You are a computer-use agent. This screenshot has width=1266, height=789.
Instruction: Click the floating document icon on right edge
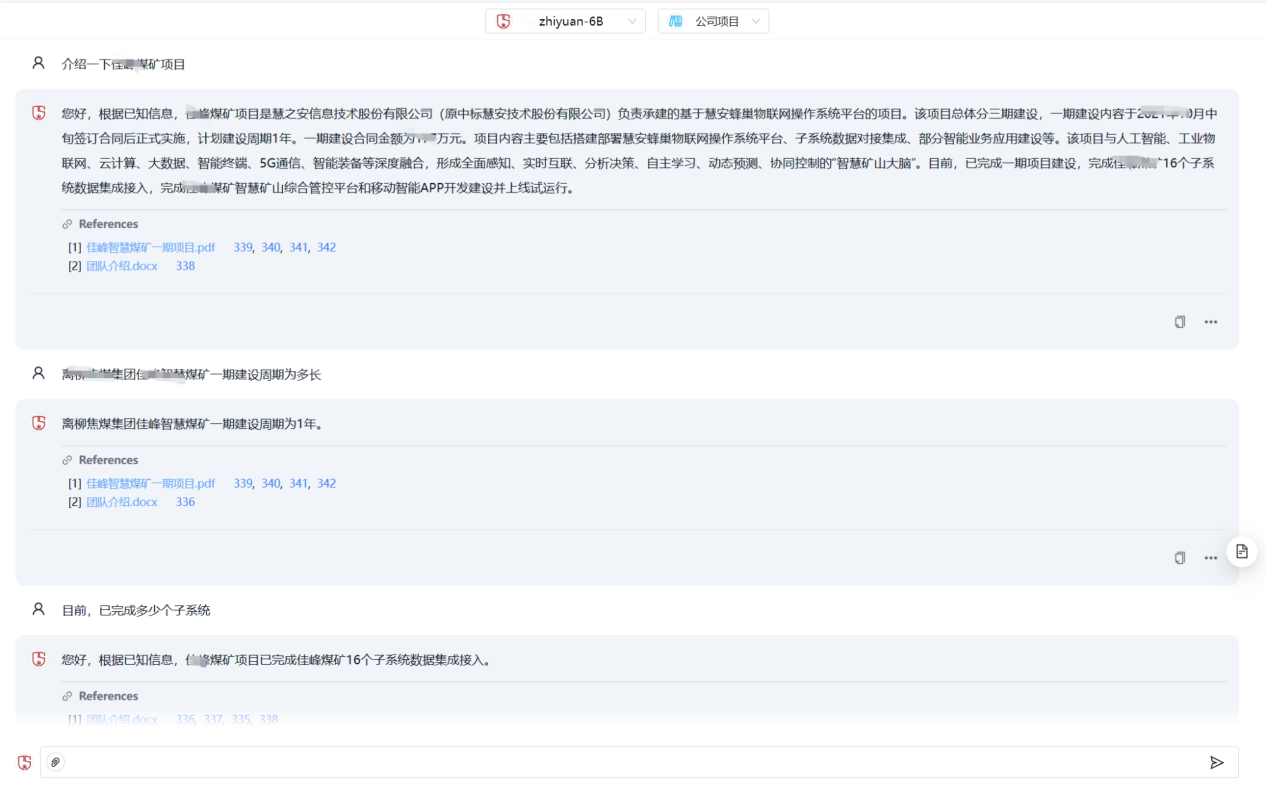pos(1241,552)
